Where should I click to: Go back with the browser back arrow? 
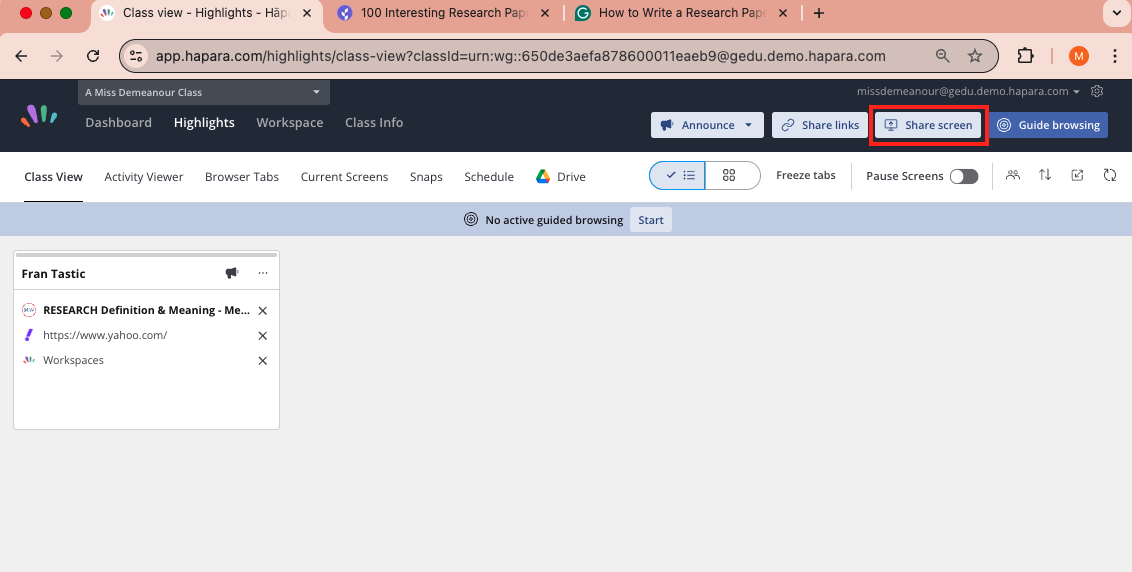click(22, 56)
